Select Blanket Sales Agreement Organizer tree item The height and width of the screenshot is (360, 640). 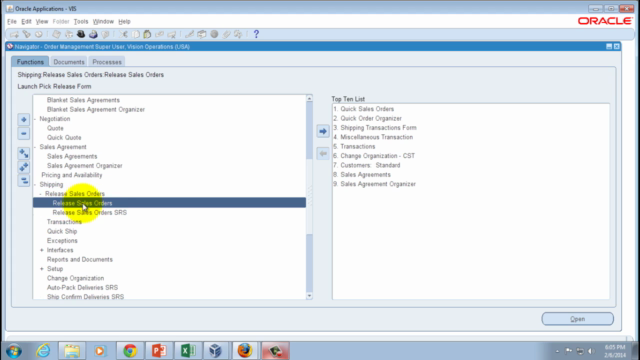96,109
